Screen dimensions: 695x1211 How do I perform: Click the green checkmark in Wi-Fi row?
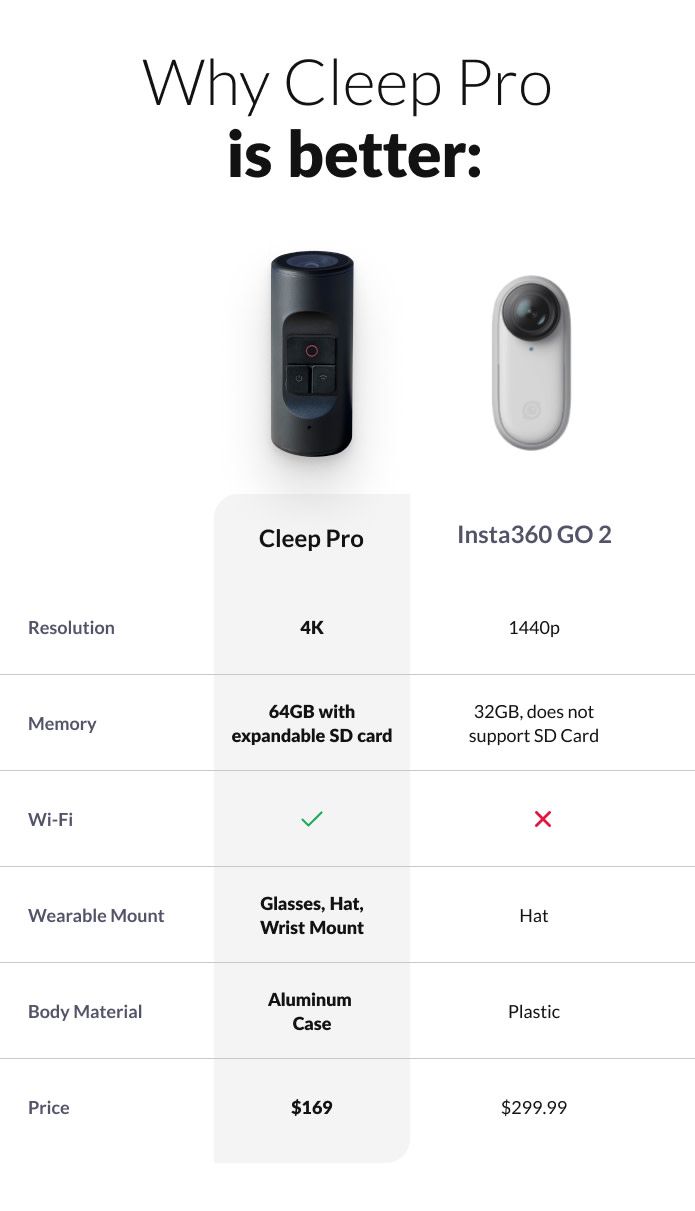(312, 819)
